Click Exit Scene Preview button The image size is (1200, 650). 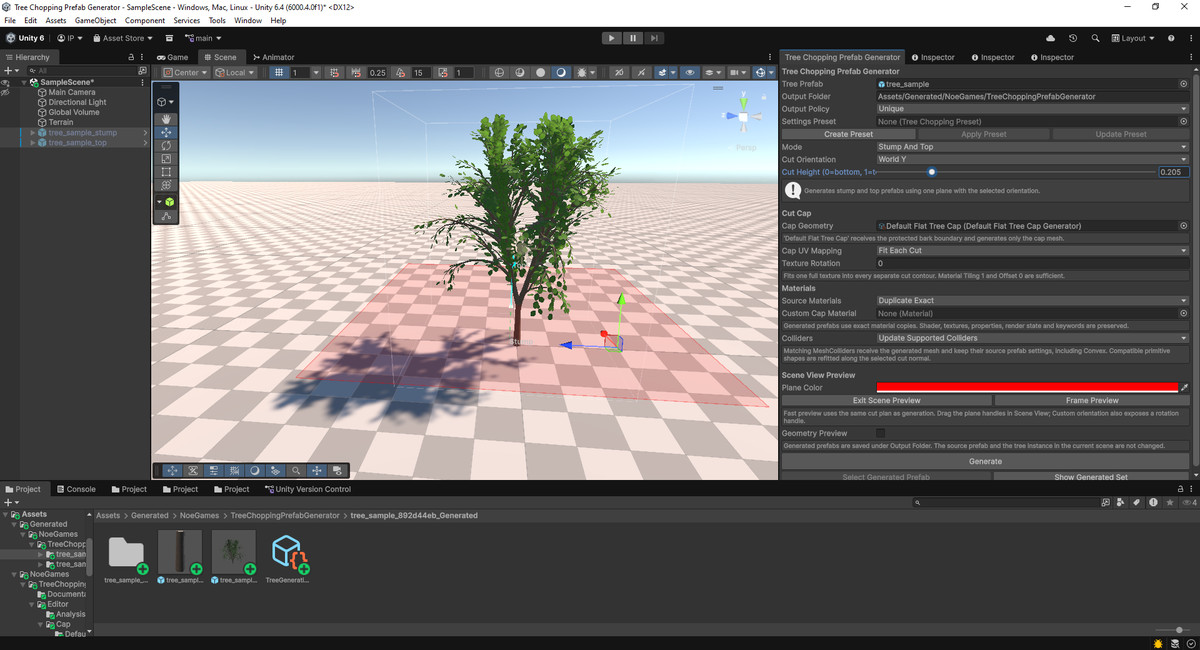tap(886, 400)
